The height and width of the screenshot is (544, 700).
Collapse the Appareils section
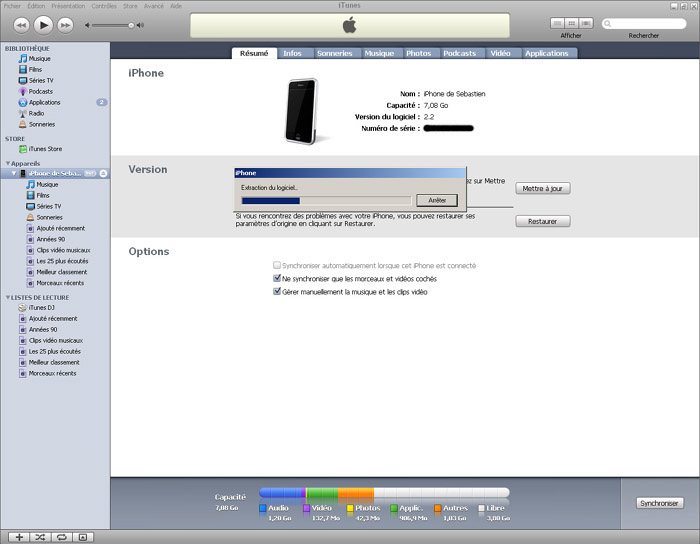pyautogui.click(x=7, y=163)
